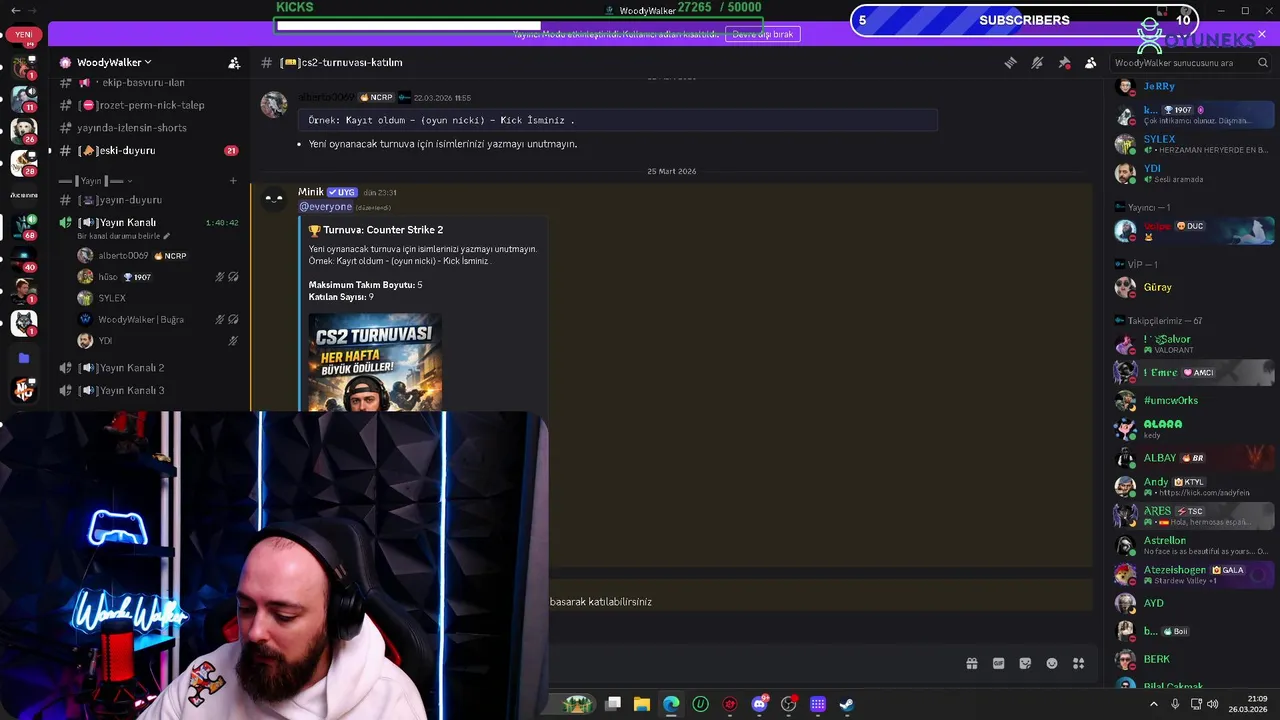Open the sticker picker icon
Screen dimensions: 1280x720
[x=1025, y=663]
